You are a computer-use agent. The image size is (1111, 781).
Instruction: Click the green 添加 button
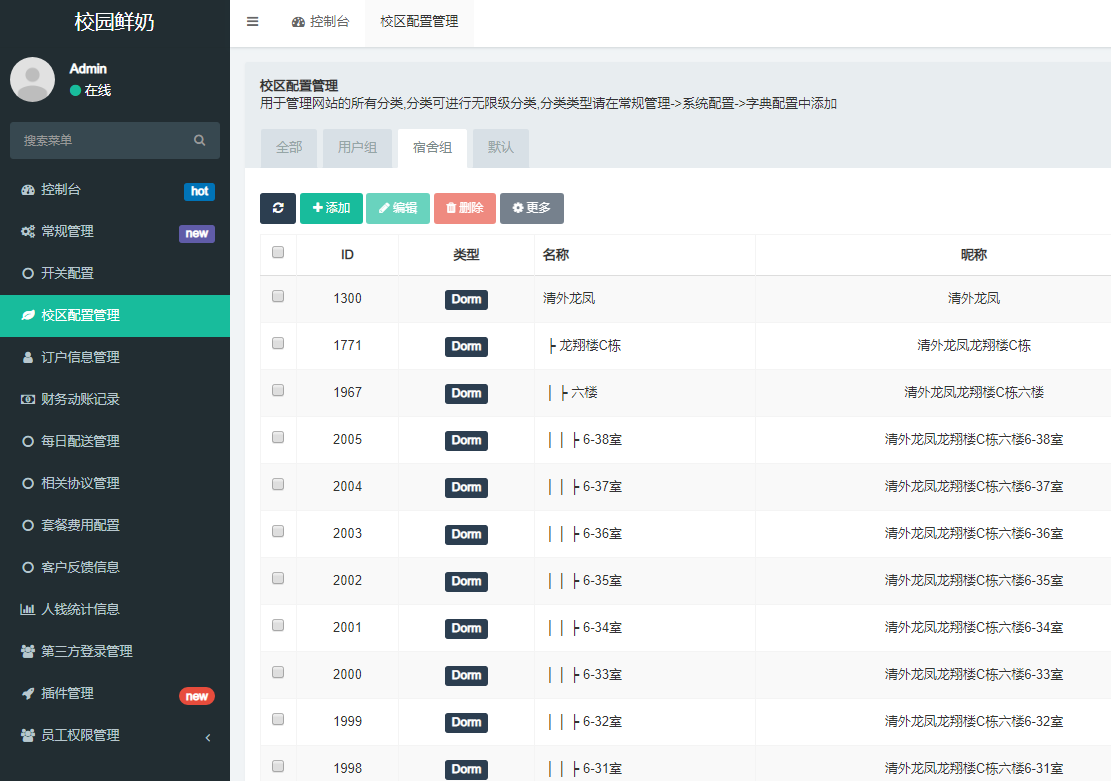(331, 208)
